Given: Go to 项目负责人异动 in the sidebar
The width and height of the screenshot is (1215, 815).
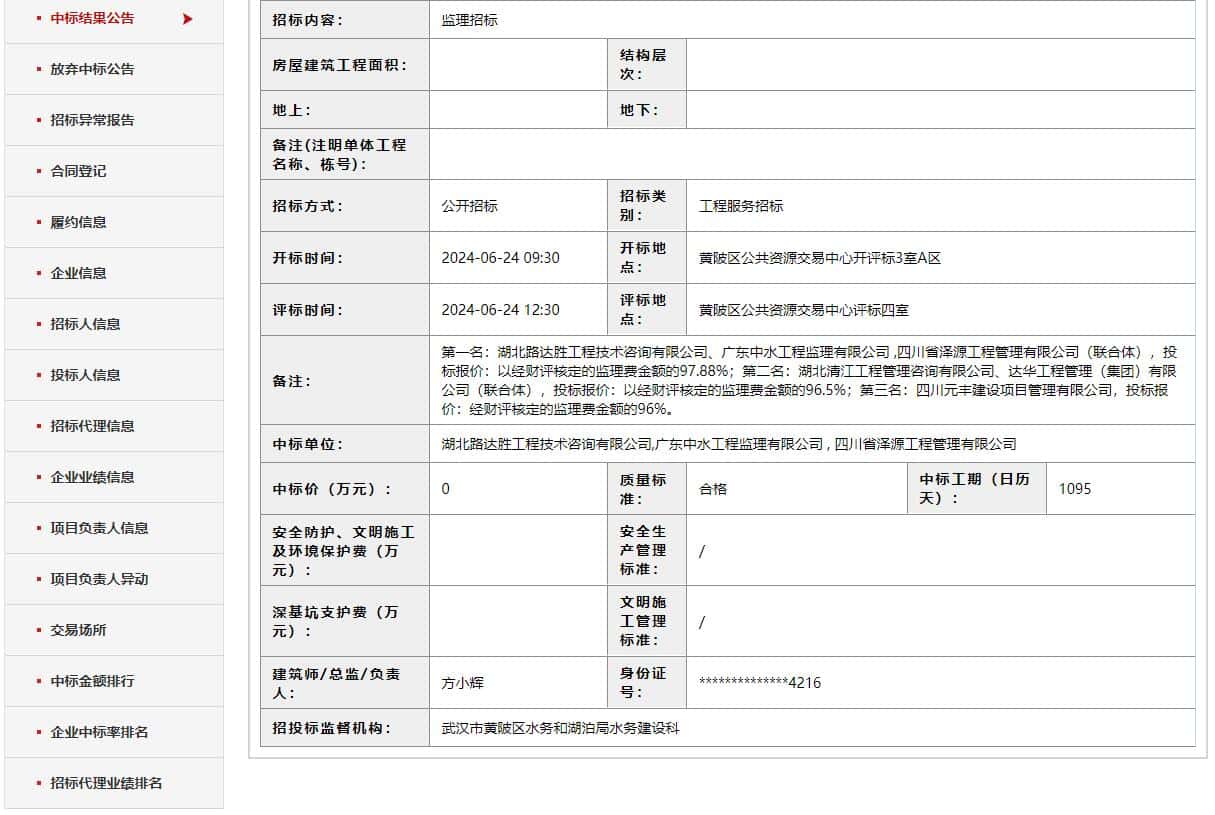Looking at the screenshot, I should 99,579.
